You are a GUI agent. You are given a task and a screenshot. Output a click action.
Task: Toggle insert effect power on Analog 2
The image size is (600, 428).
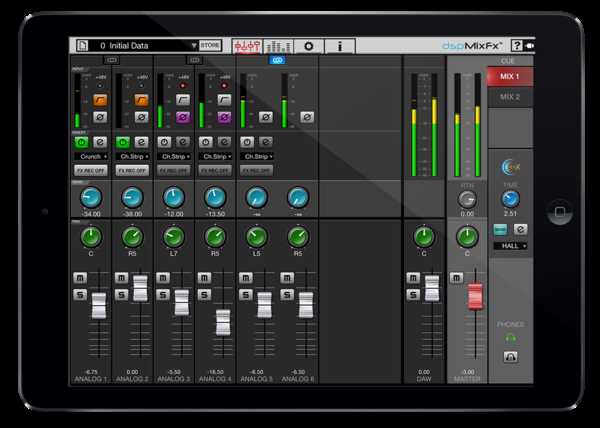122,142
